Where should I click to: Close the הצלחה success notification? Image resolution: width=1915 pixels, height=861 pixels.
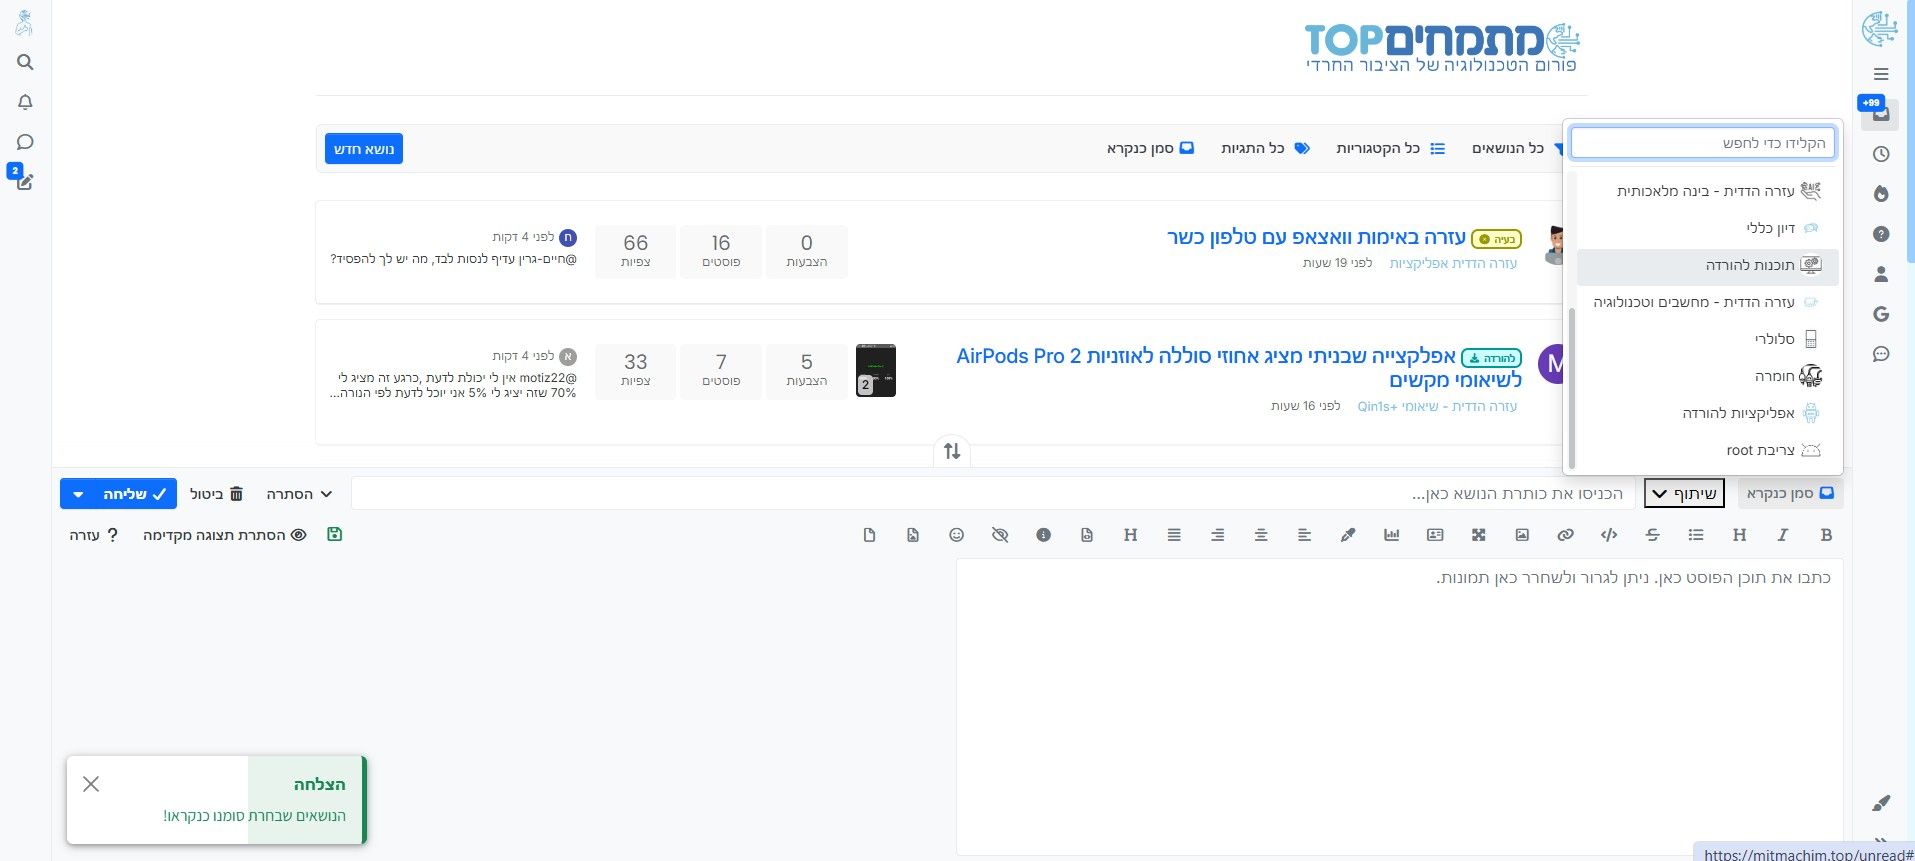pyautogui.click(x=91, y=784)
